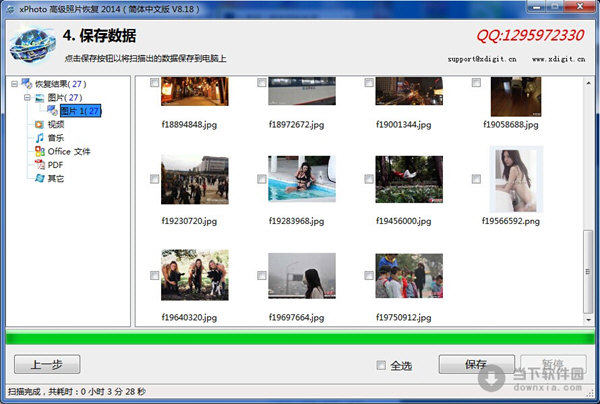
Task: Open thumbnail of f18972672.jpg
Action: [302, 91]
